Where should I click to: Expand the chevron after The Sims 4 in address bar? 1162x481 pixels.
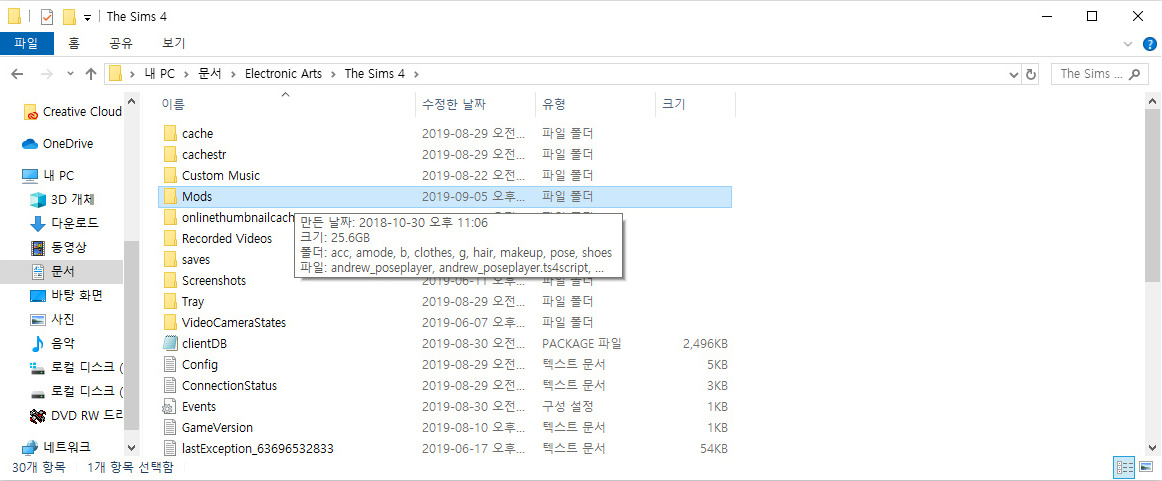pyautogui.click(x=416, y=74)
